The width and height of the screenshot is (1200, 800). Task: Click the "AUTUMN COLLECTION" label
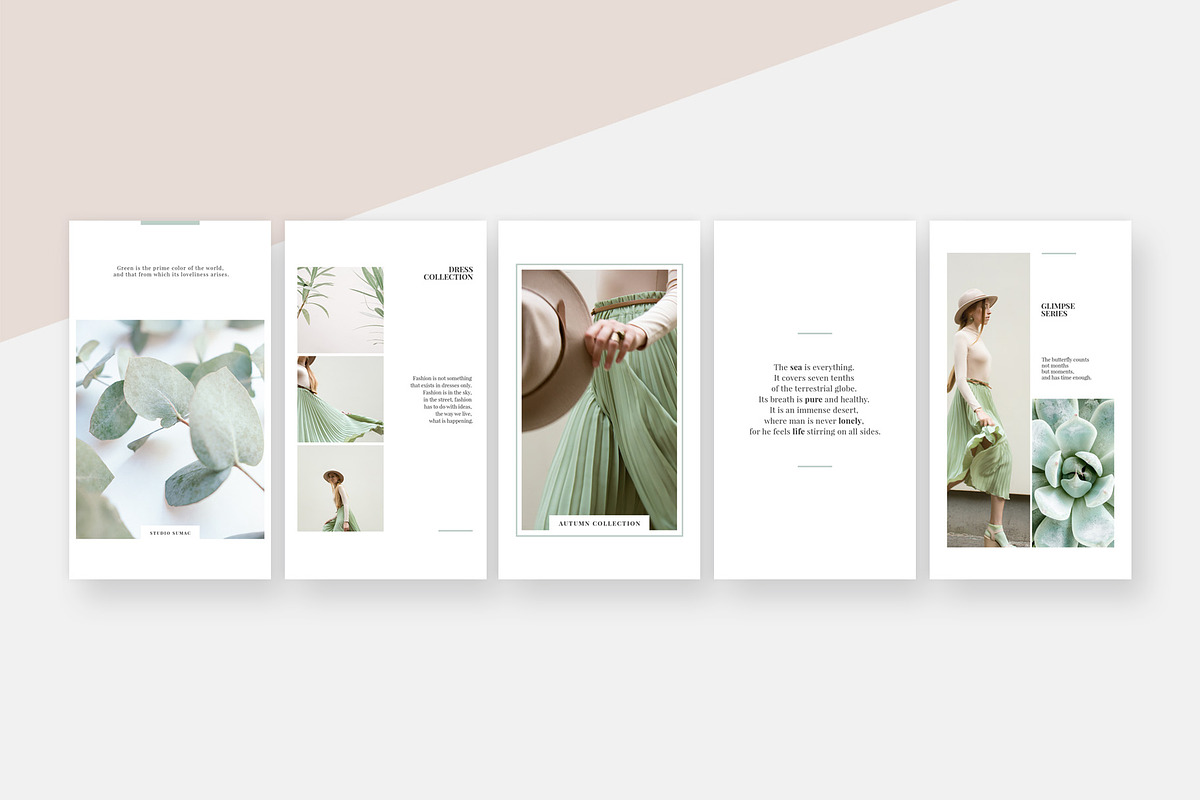click(599, 523)
